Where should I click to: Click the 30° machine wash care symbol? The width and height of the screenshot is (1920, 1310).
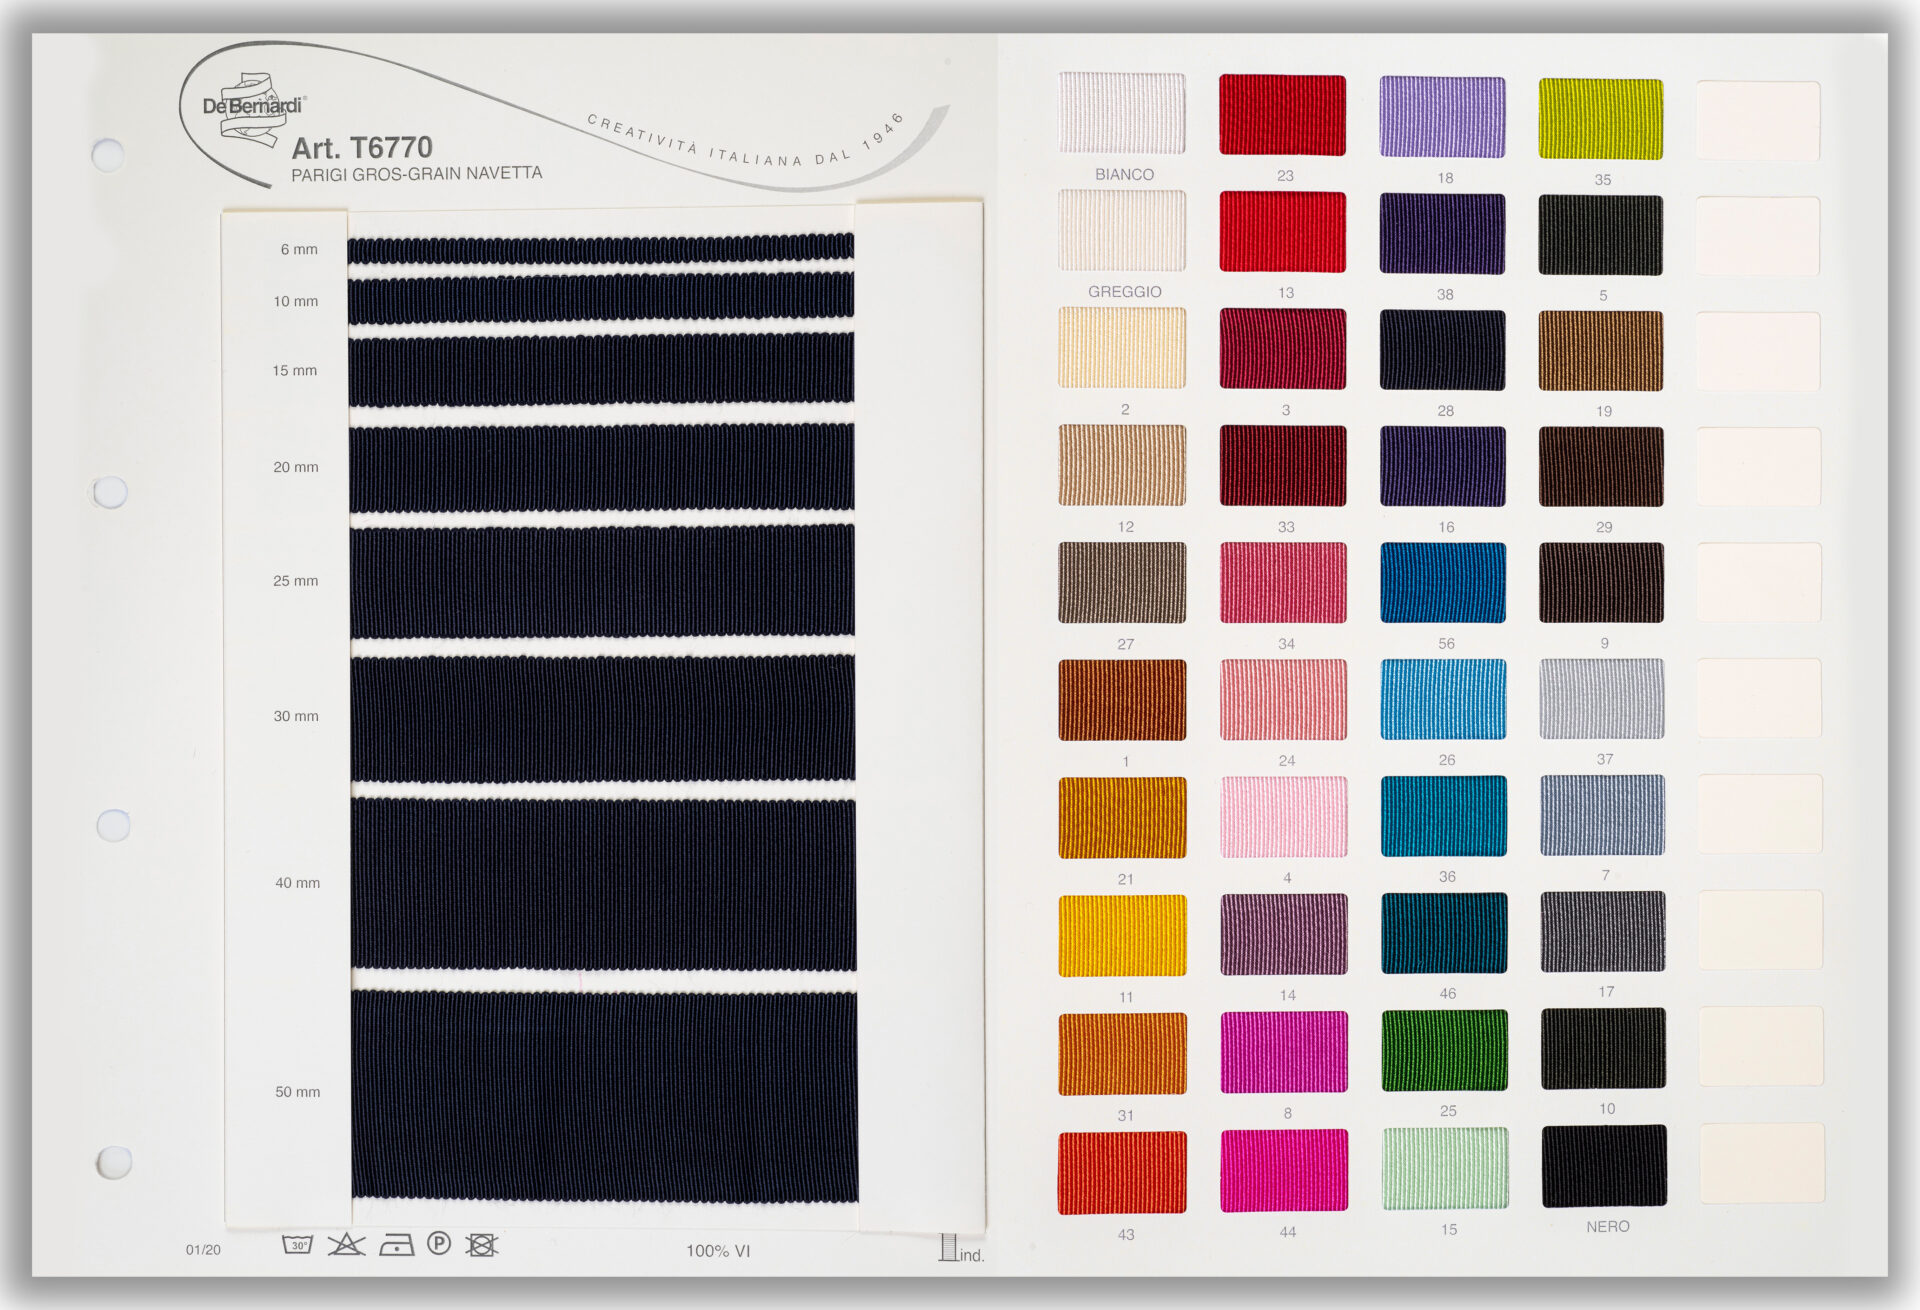point(298,1245)
